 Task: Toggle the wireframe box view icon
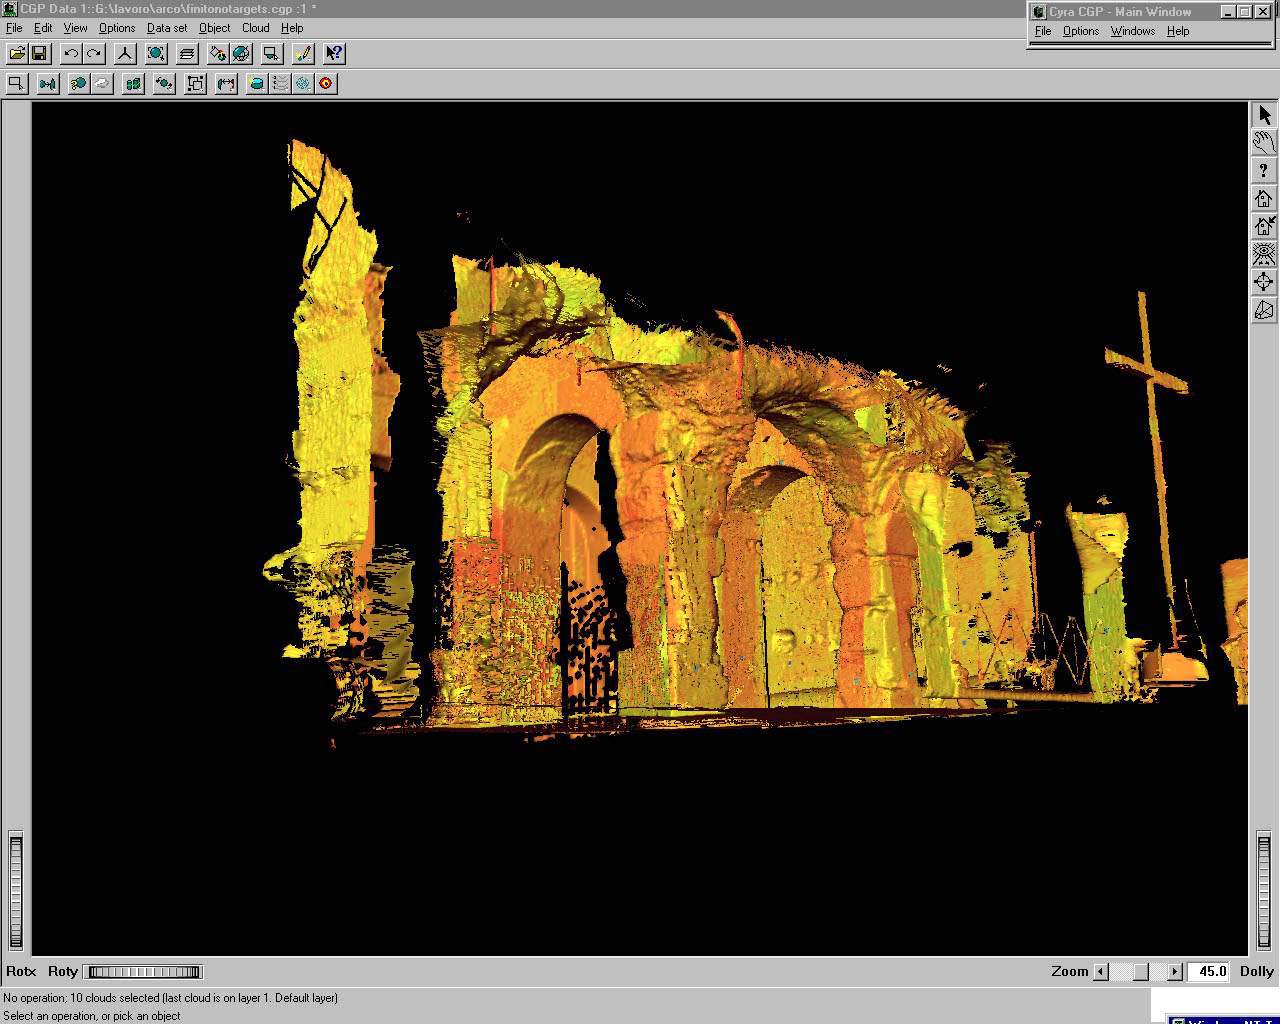coord(1264,310)
